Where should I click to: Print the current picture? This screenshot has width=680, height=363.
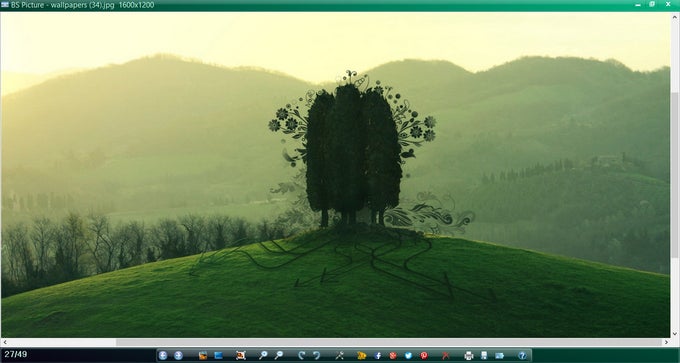(x=469, y=355)
